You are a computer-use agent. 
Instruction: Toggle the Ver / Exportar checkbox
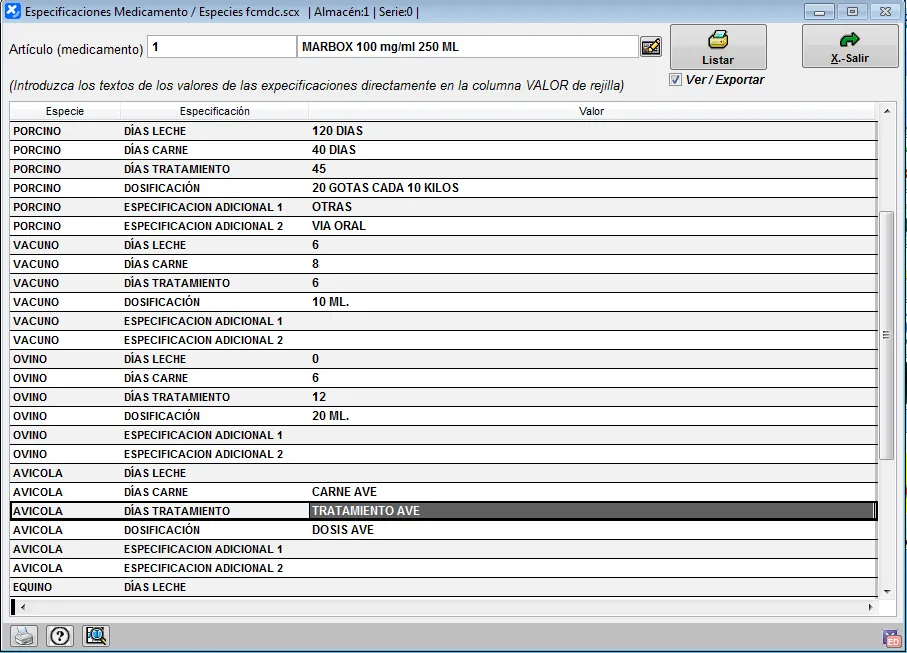click(x=676, y=80)
